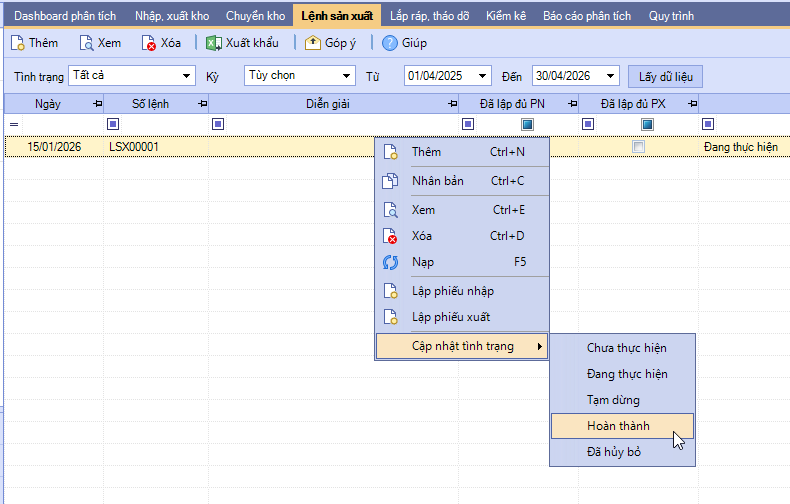Click the Xuất khẩu Excel export icon
Screen dimensions: 790x504
(x=214, y=43)
